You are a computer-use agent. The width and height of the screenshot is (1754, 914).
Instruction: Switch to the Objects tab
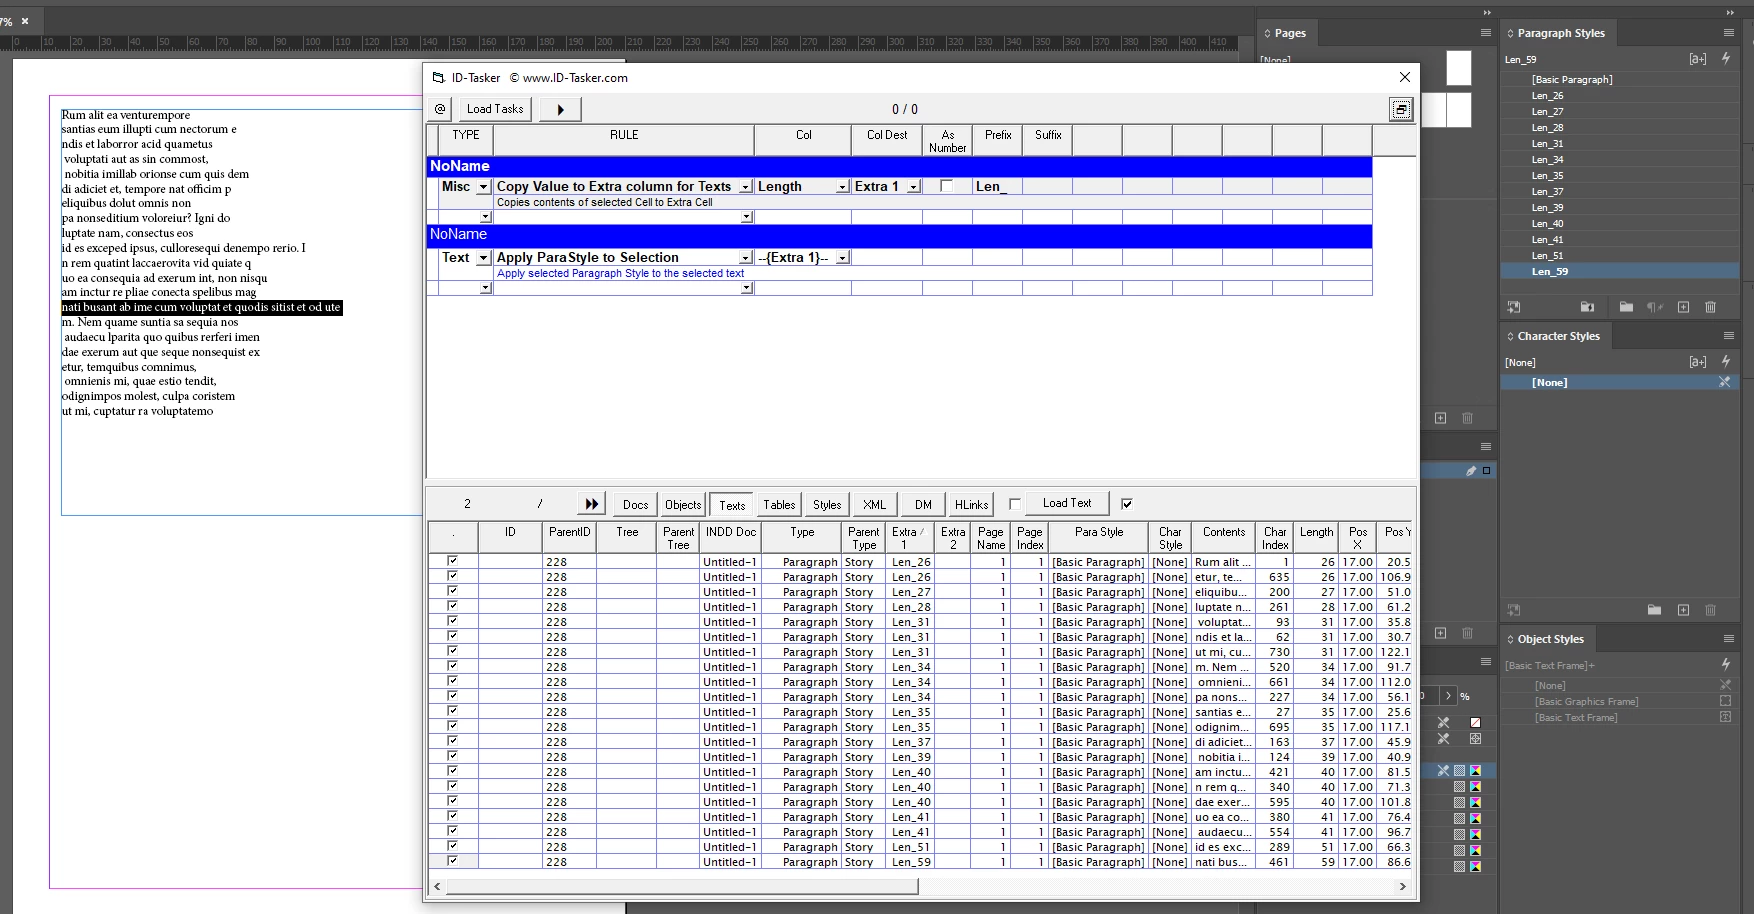[683, 505]
